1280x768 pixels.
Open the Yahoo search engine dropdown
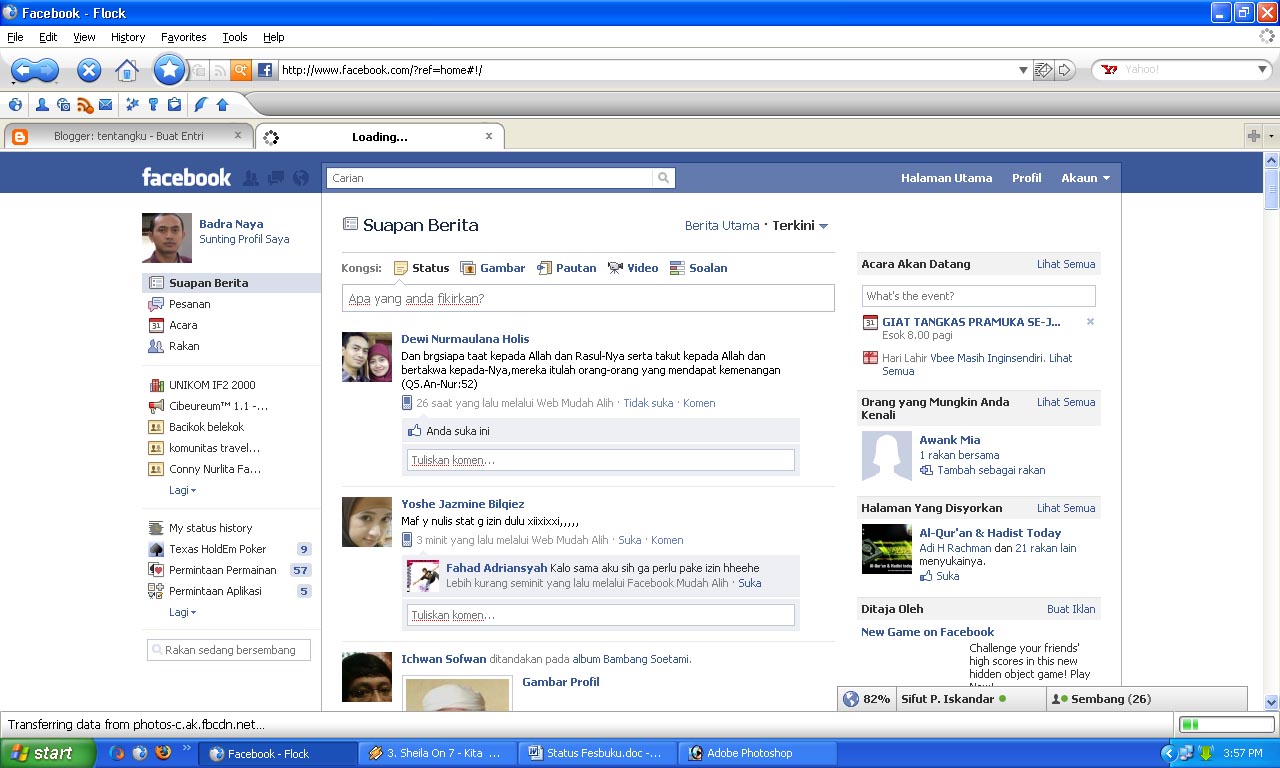1262,70
